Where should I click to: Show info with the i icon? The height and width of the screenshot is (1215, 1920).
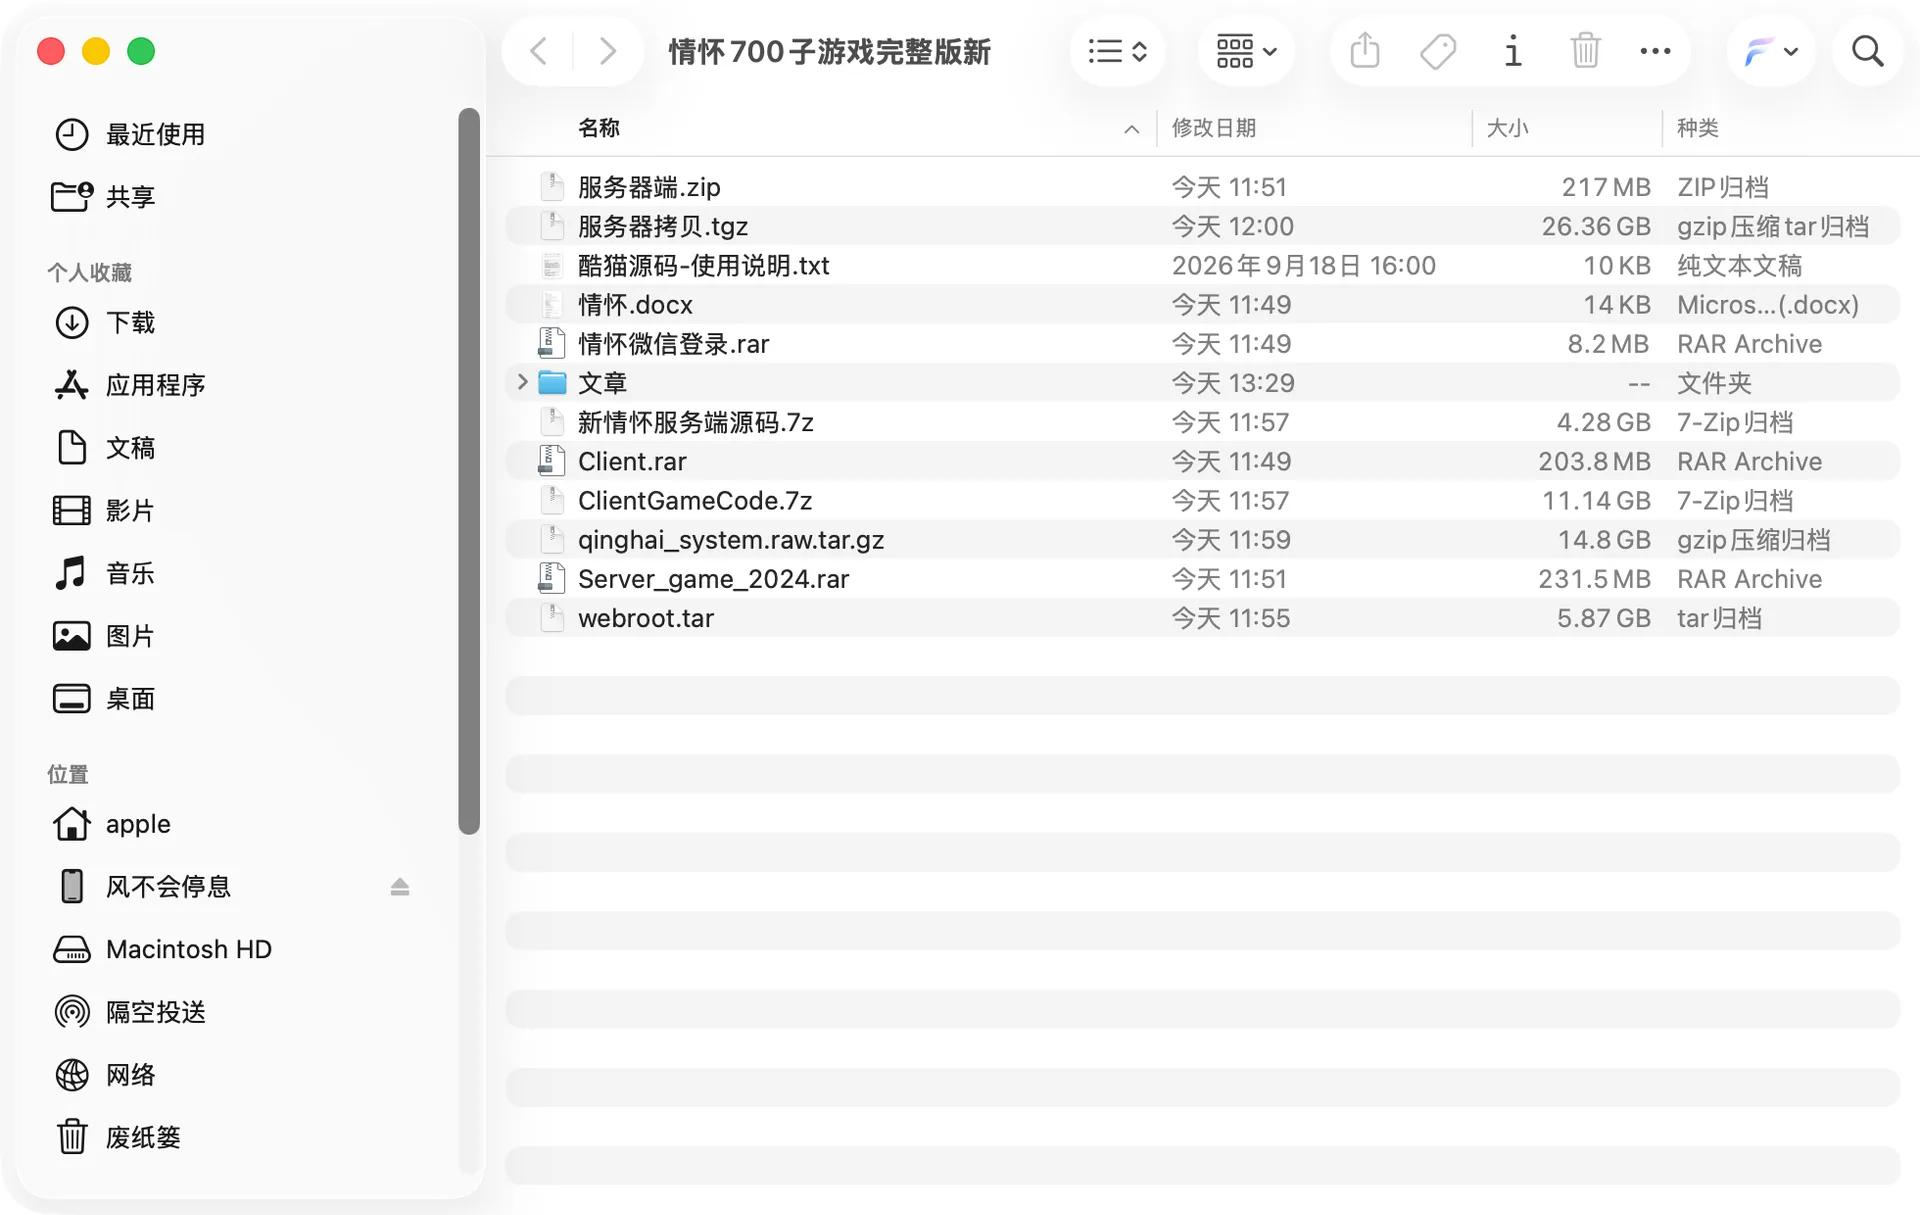(1512, 51)
